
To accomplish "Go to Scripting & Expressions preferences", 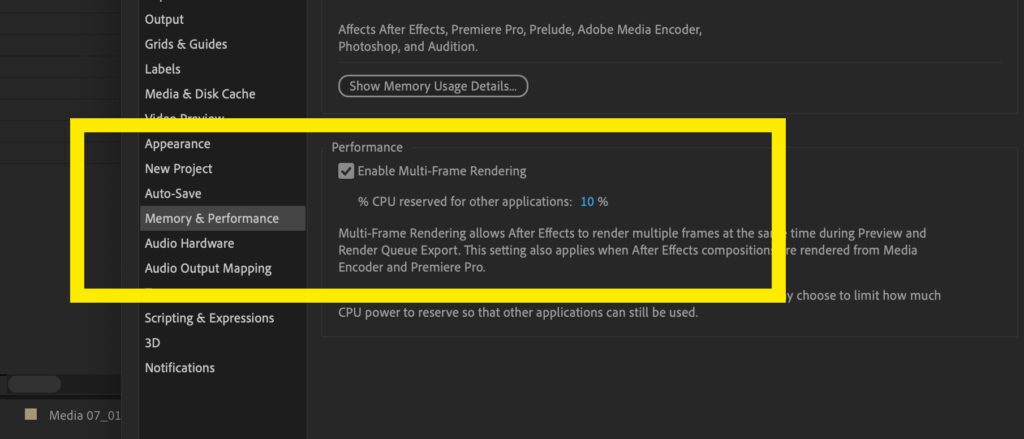I will 209,318.
